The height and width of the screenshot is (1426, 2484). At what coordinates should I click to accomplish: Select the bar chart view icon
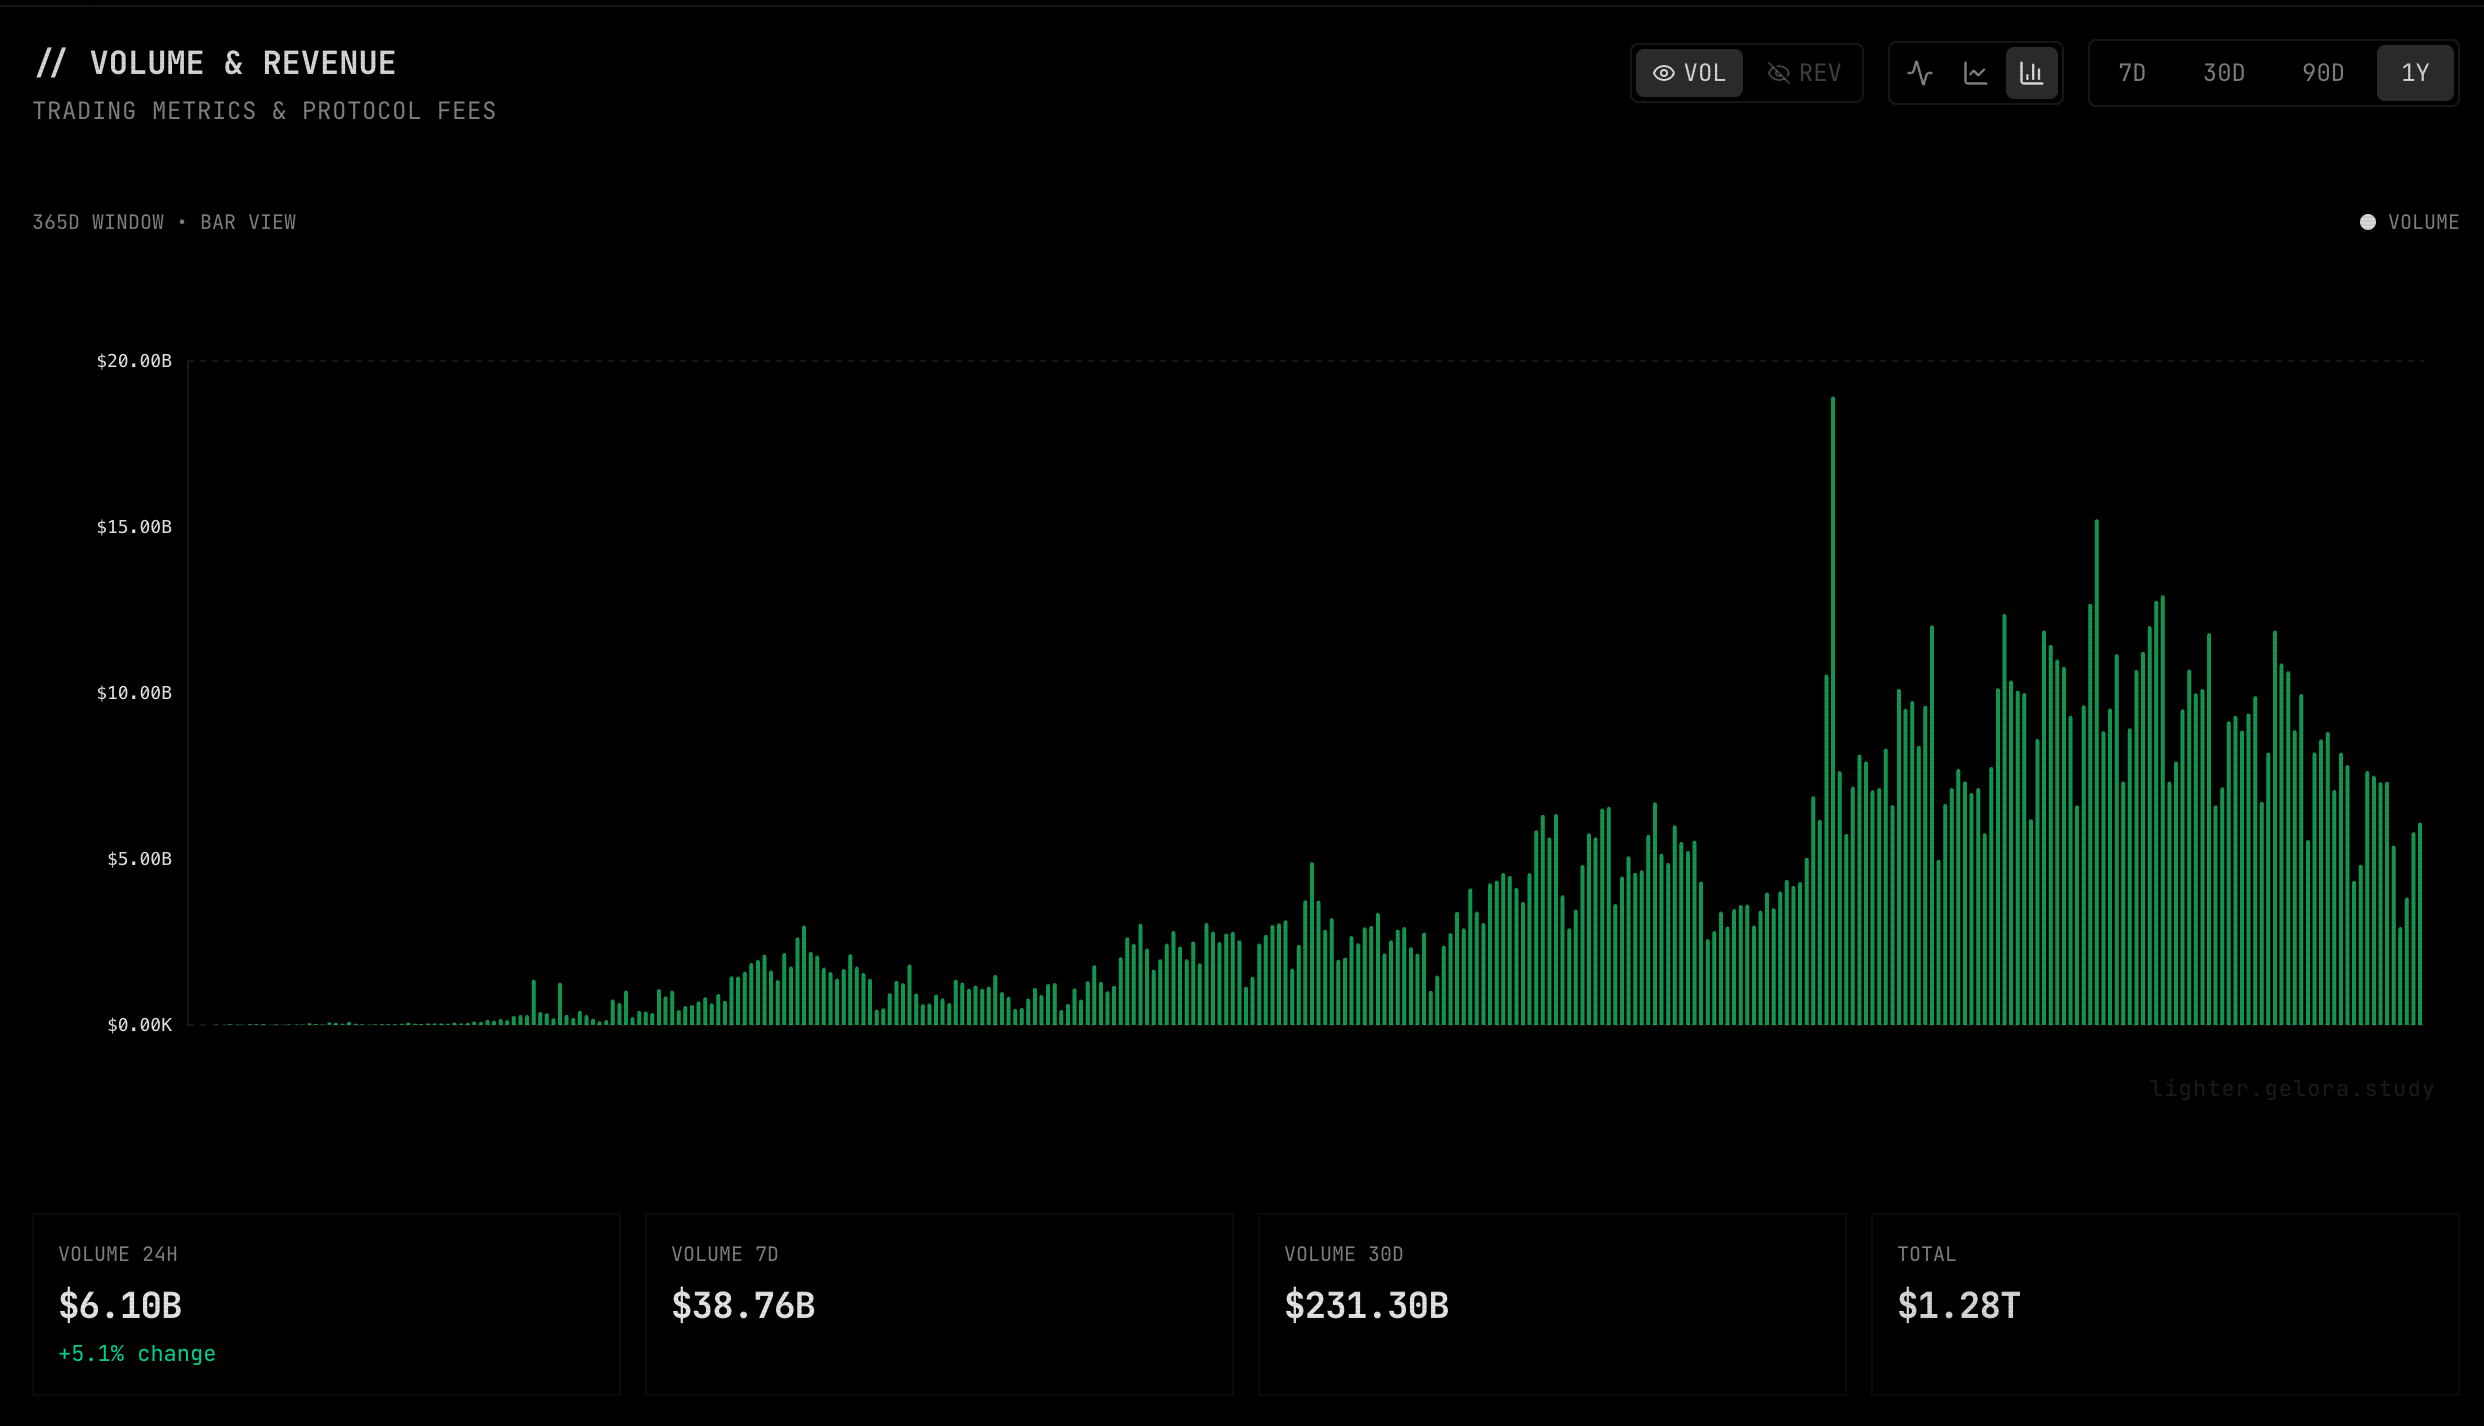pyautogui.click(x=2032, y=73)
